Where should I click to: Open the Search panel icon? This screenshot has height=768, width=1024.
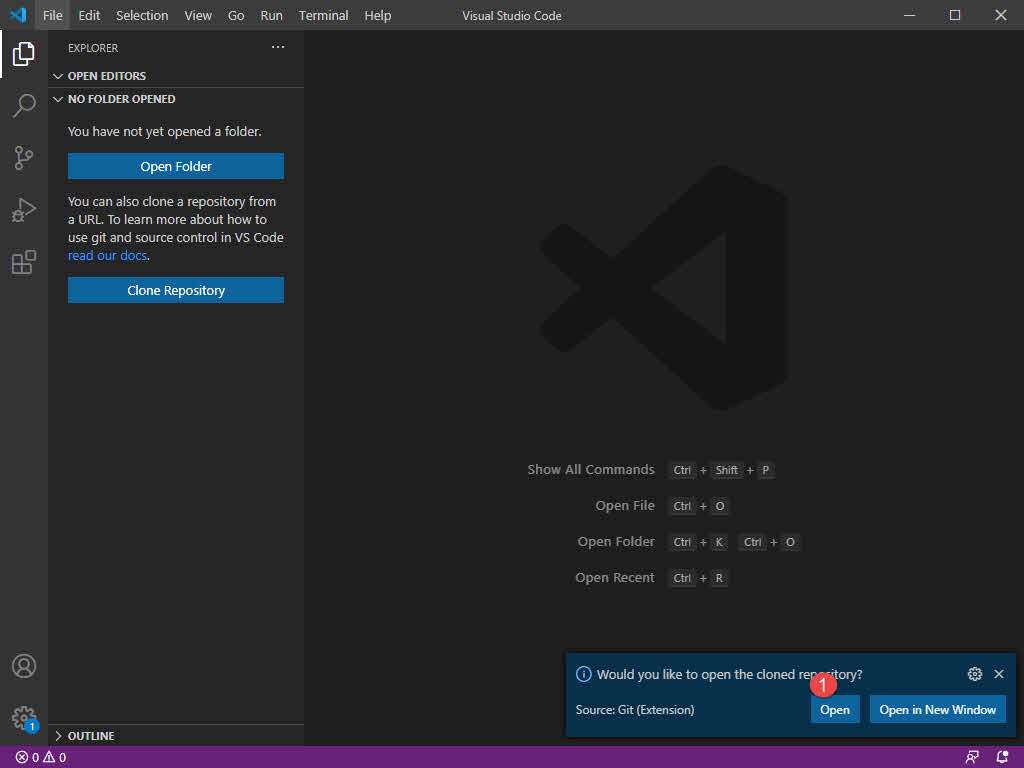[x=23, y=106]
